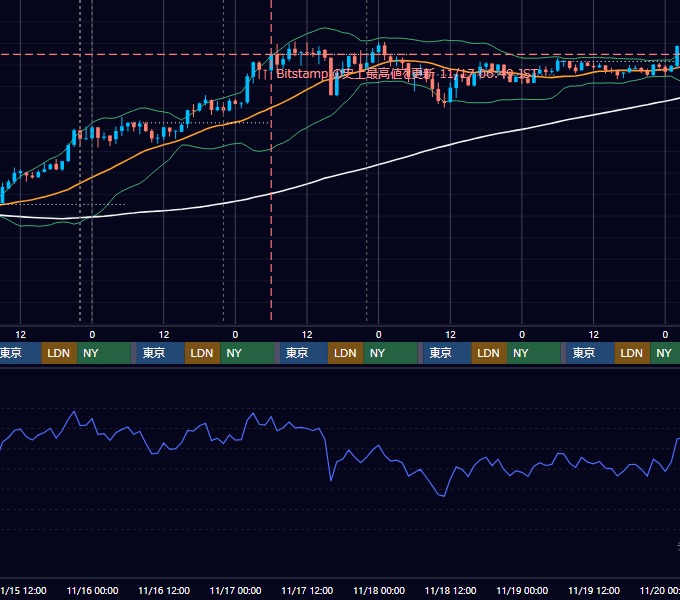Select the LDN session block on 11/19
This screenshot has height=600, width=680.
click(x=632, y=353)
